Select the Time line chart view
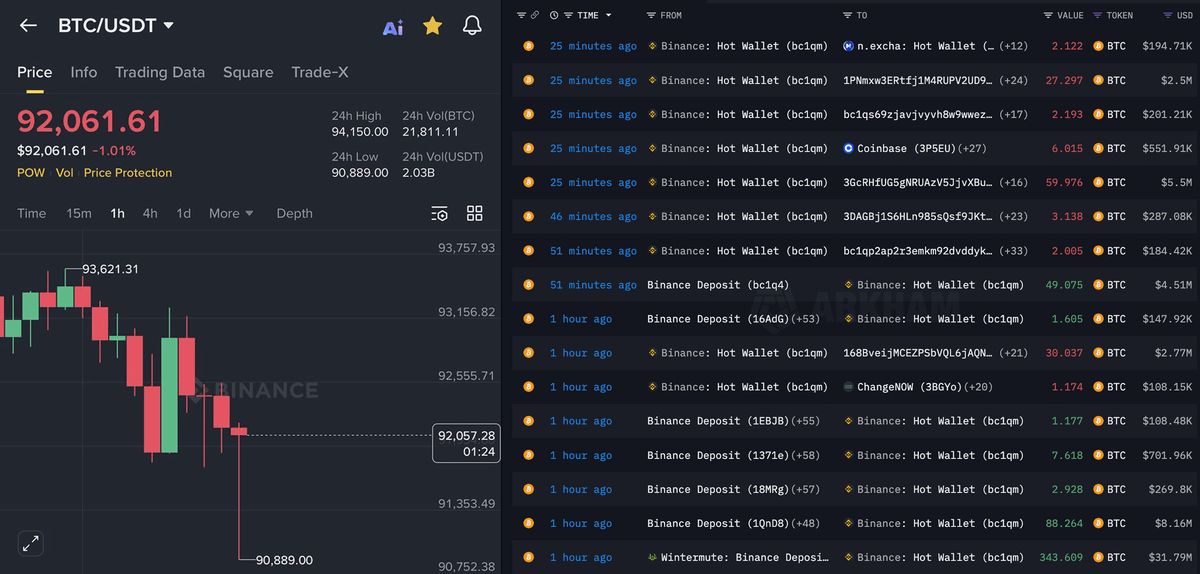 click(31, 213)
